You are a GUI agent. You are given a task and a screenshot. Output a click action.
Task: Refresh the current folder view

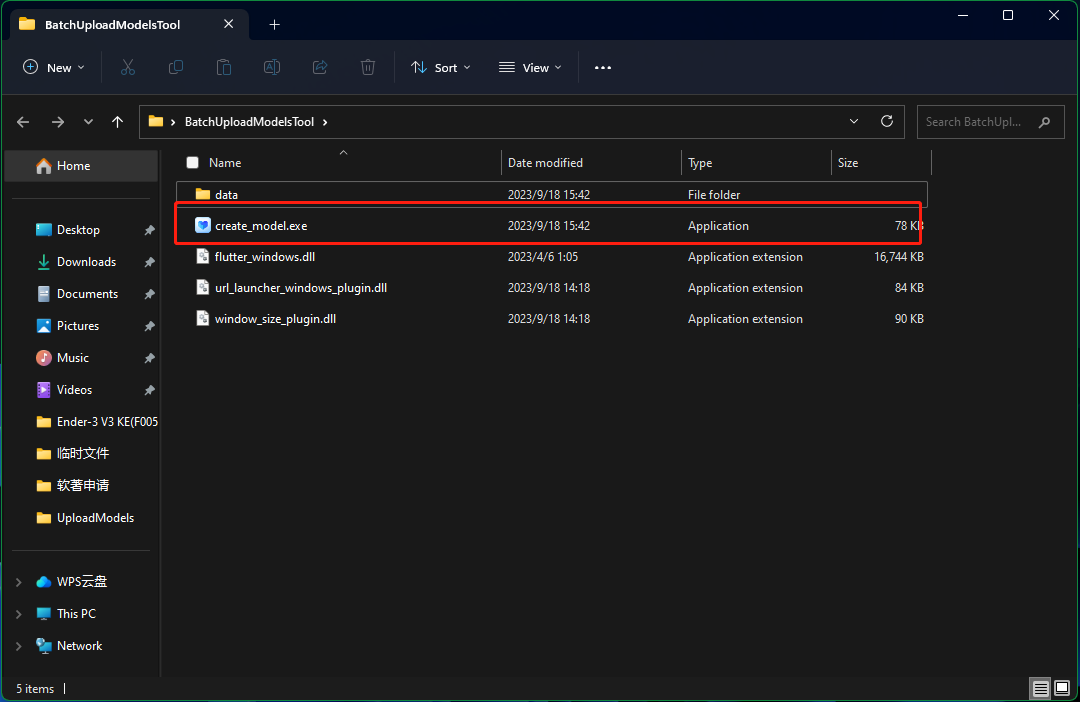886,121
